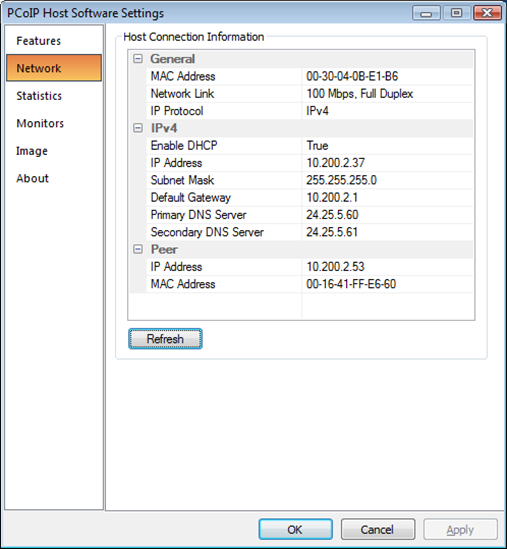This screenshot has width=507, height=549.
Task: Maximize the PCoIP settings window
Action: coord(456,13)
